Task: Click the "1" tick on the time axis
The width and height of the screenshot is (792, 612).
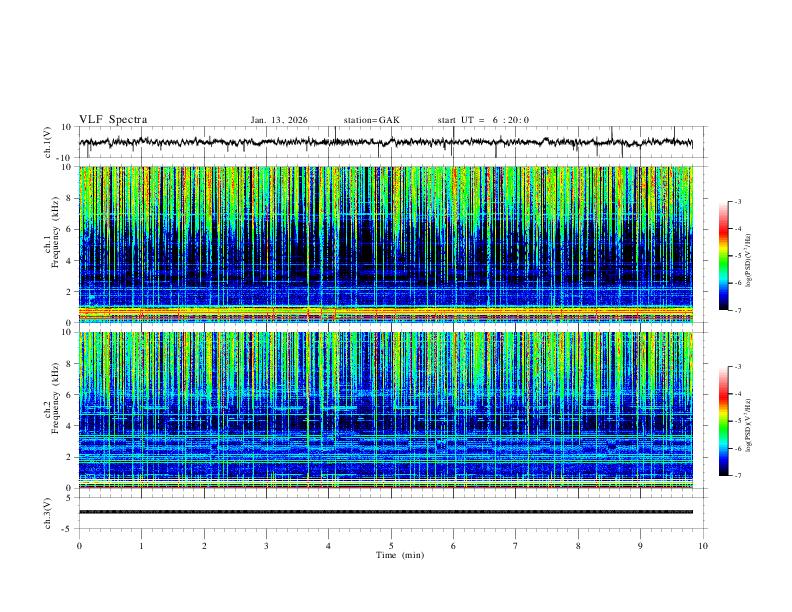Action: [141, 546]
